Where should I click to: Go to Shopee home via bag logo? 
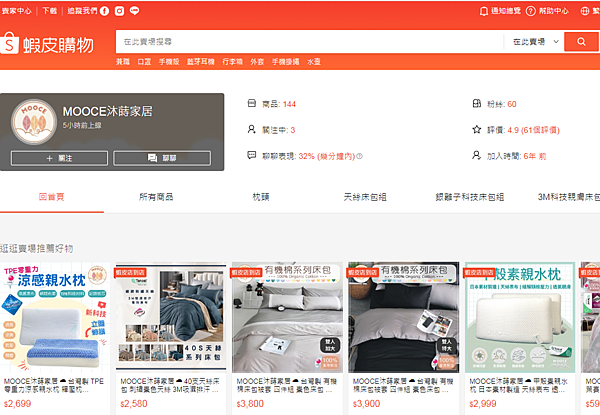click(x=9, y=43)
